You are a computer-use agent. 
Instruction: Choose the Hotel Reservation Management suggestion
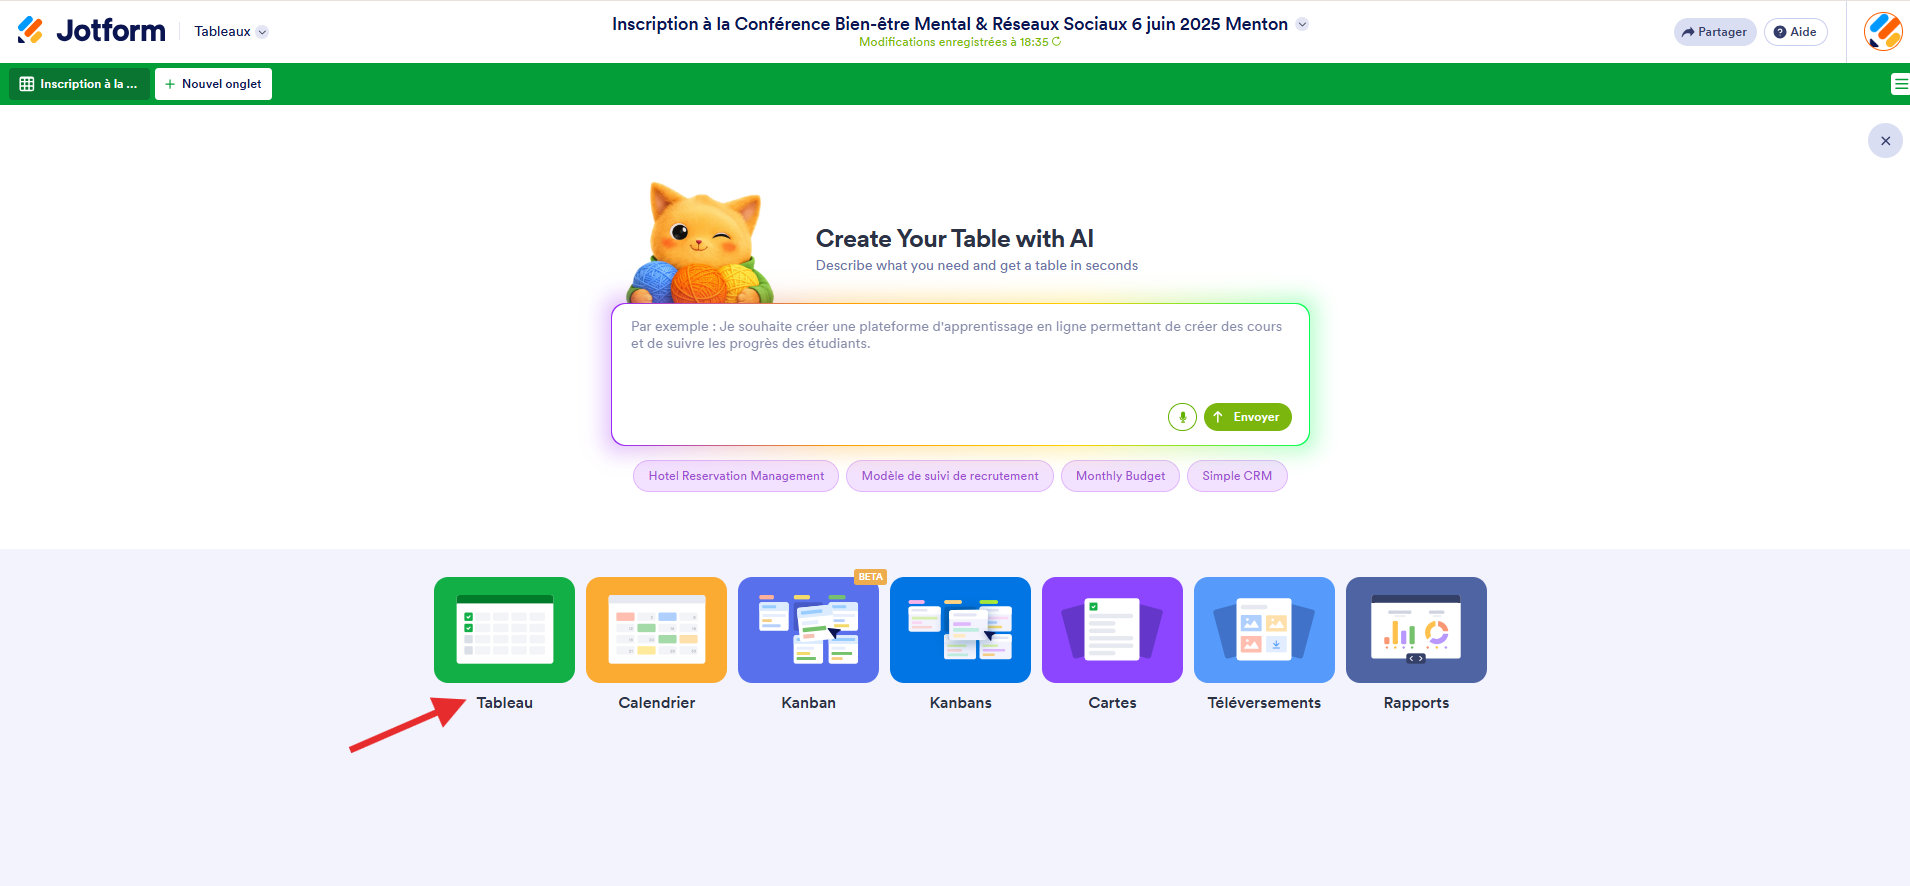coord(736,476)
